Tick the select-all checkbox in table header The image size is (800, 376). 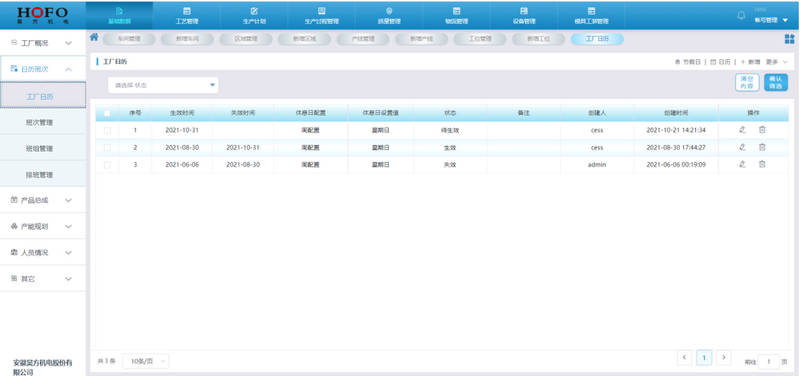tap(107, 113)
